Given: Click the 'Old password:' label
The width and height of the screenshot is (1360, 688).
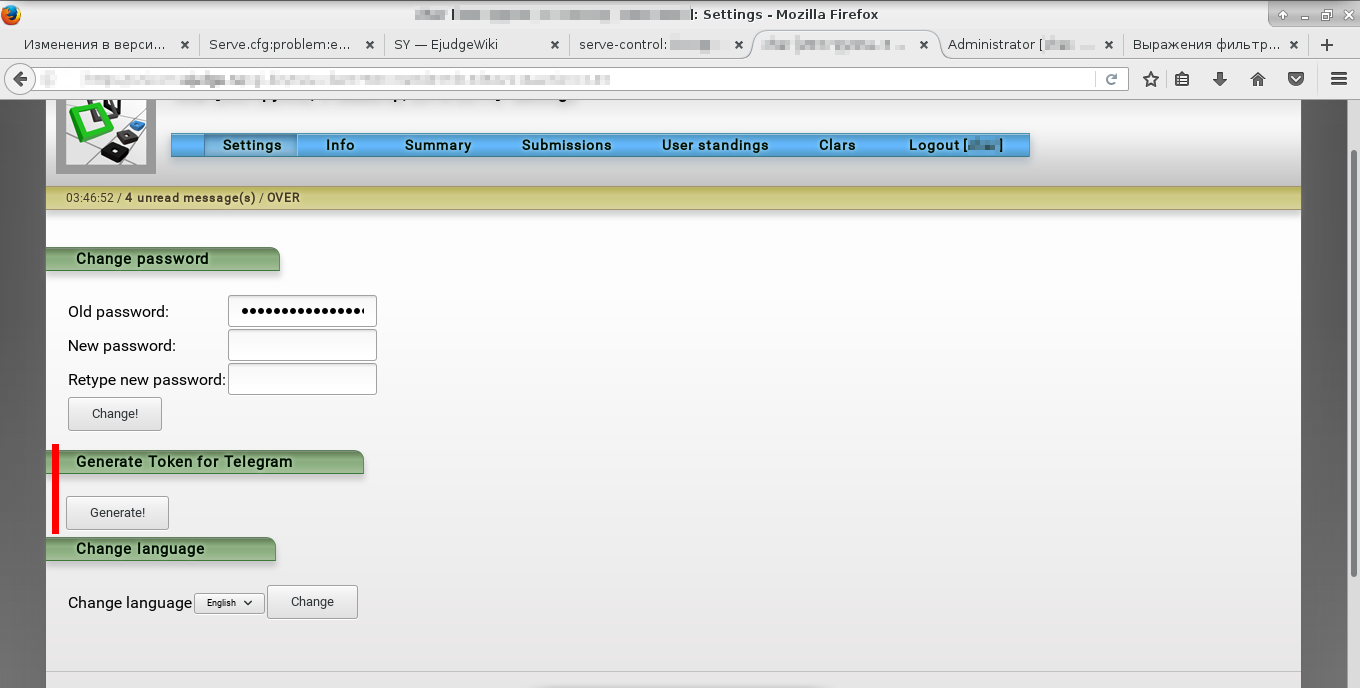Looking at the screenshot, I should pos(118,312).
